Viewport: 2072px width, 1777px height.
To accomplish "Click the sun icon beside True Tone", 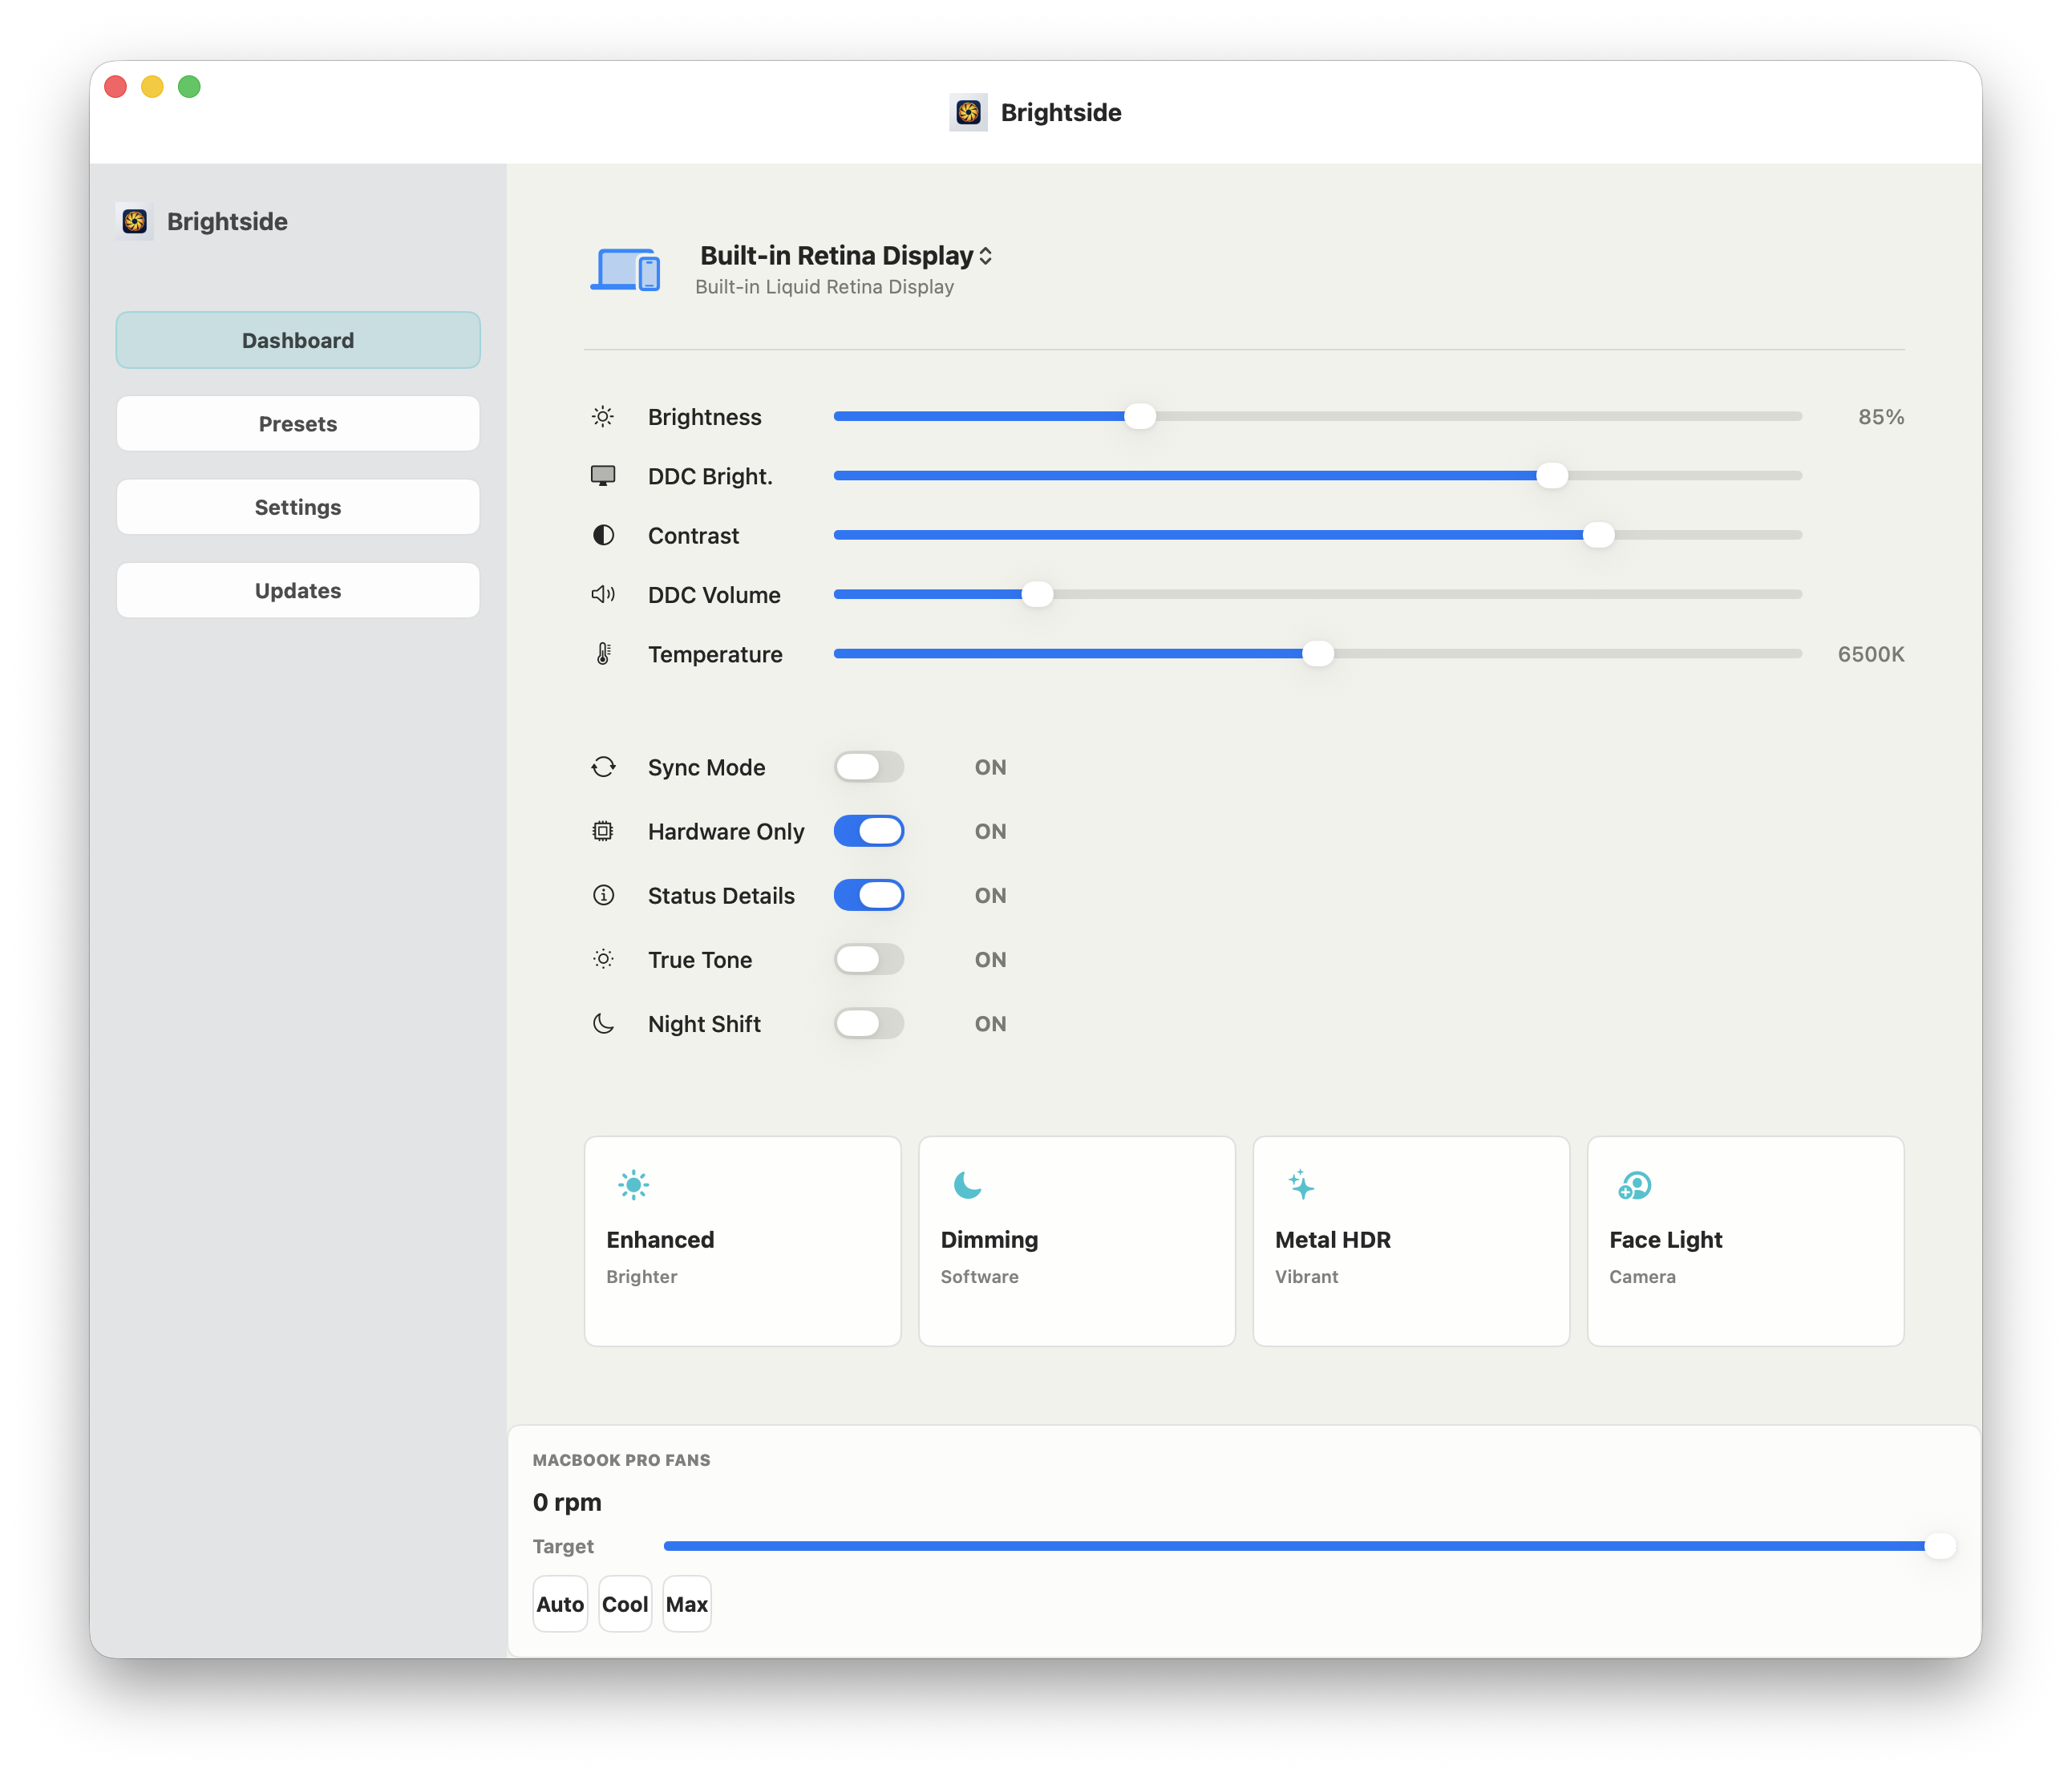I will [603, 959].
